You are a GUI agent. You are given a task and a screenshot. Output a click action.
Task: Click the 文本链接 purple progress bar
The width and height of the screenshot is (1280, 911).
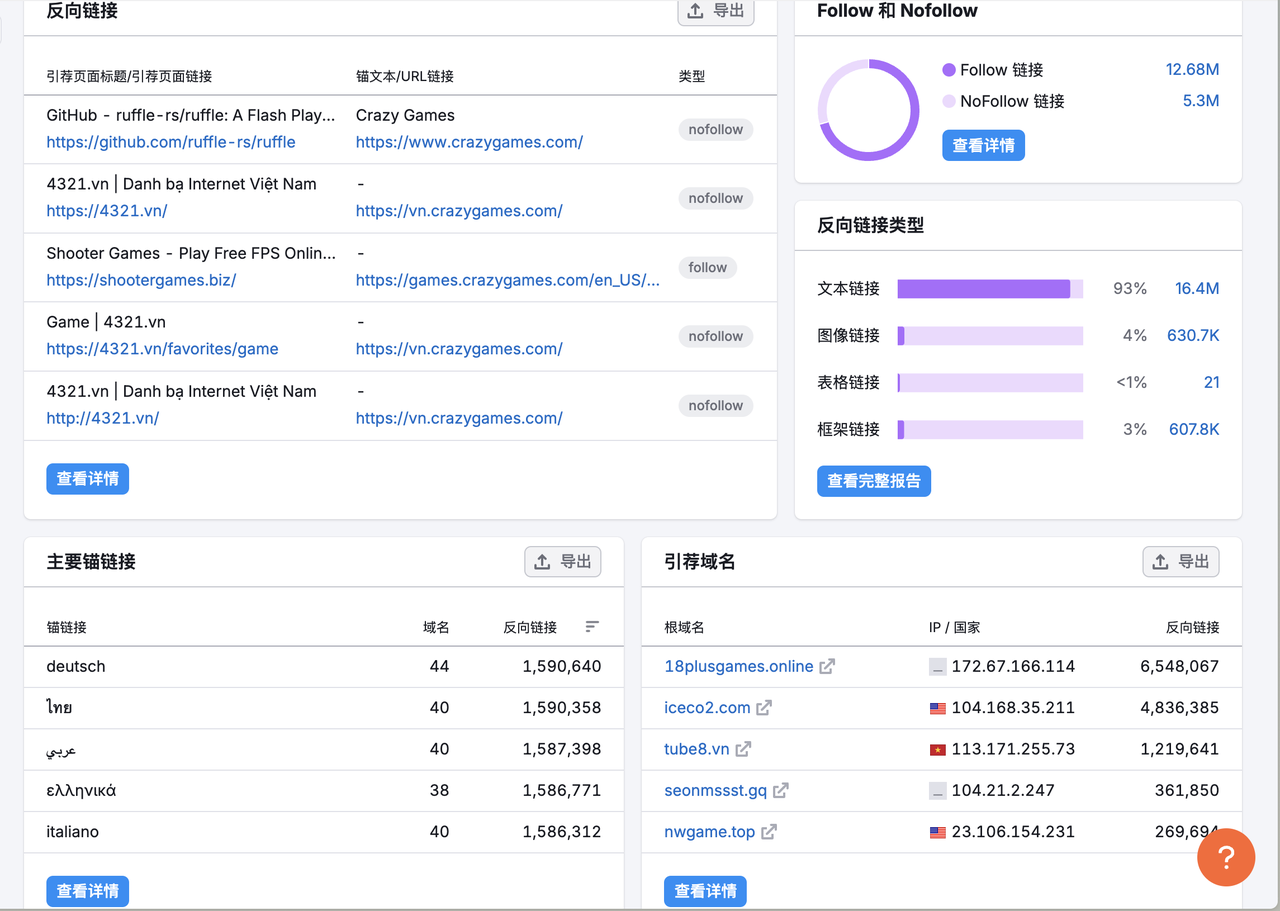[x=984, y=289]
